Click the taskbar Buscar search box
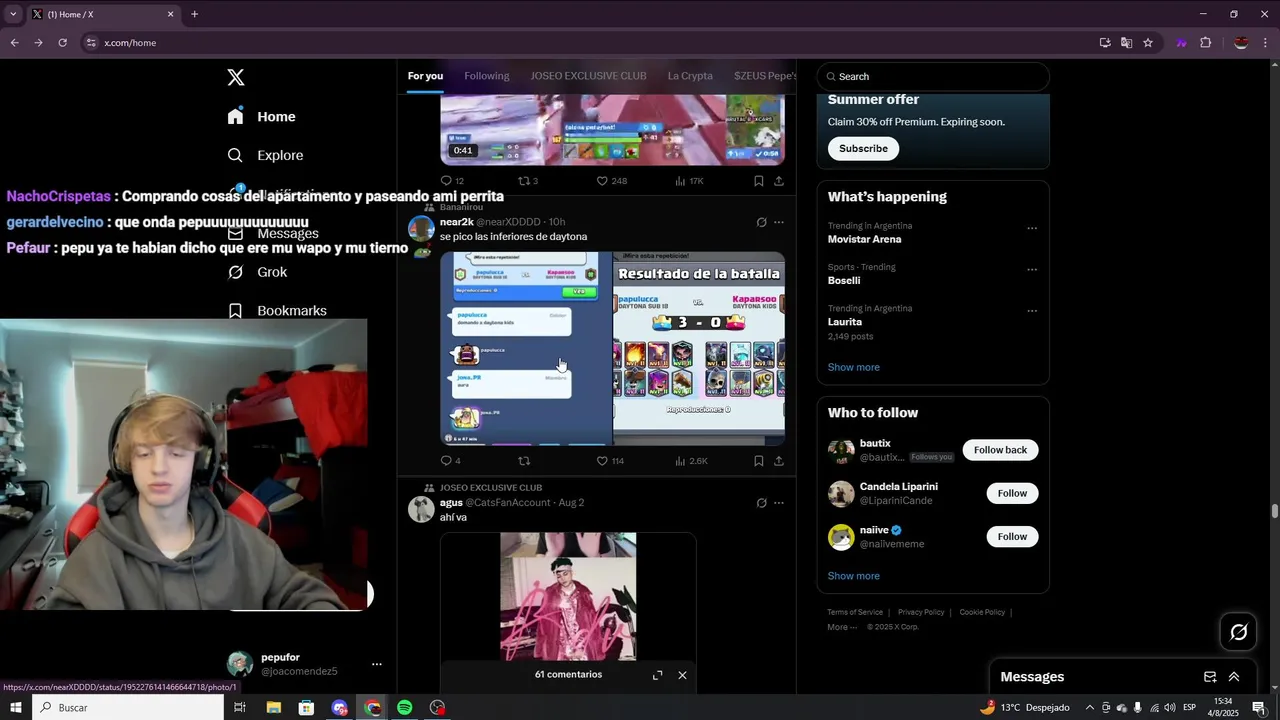 (x=128, y=707)
